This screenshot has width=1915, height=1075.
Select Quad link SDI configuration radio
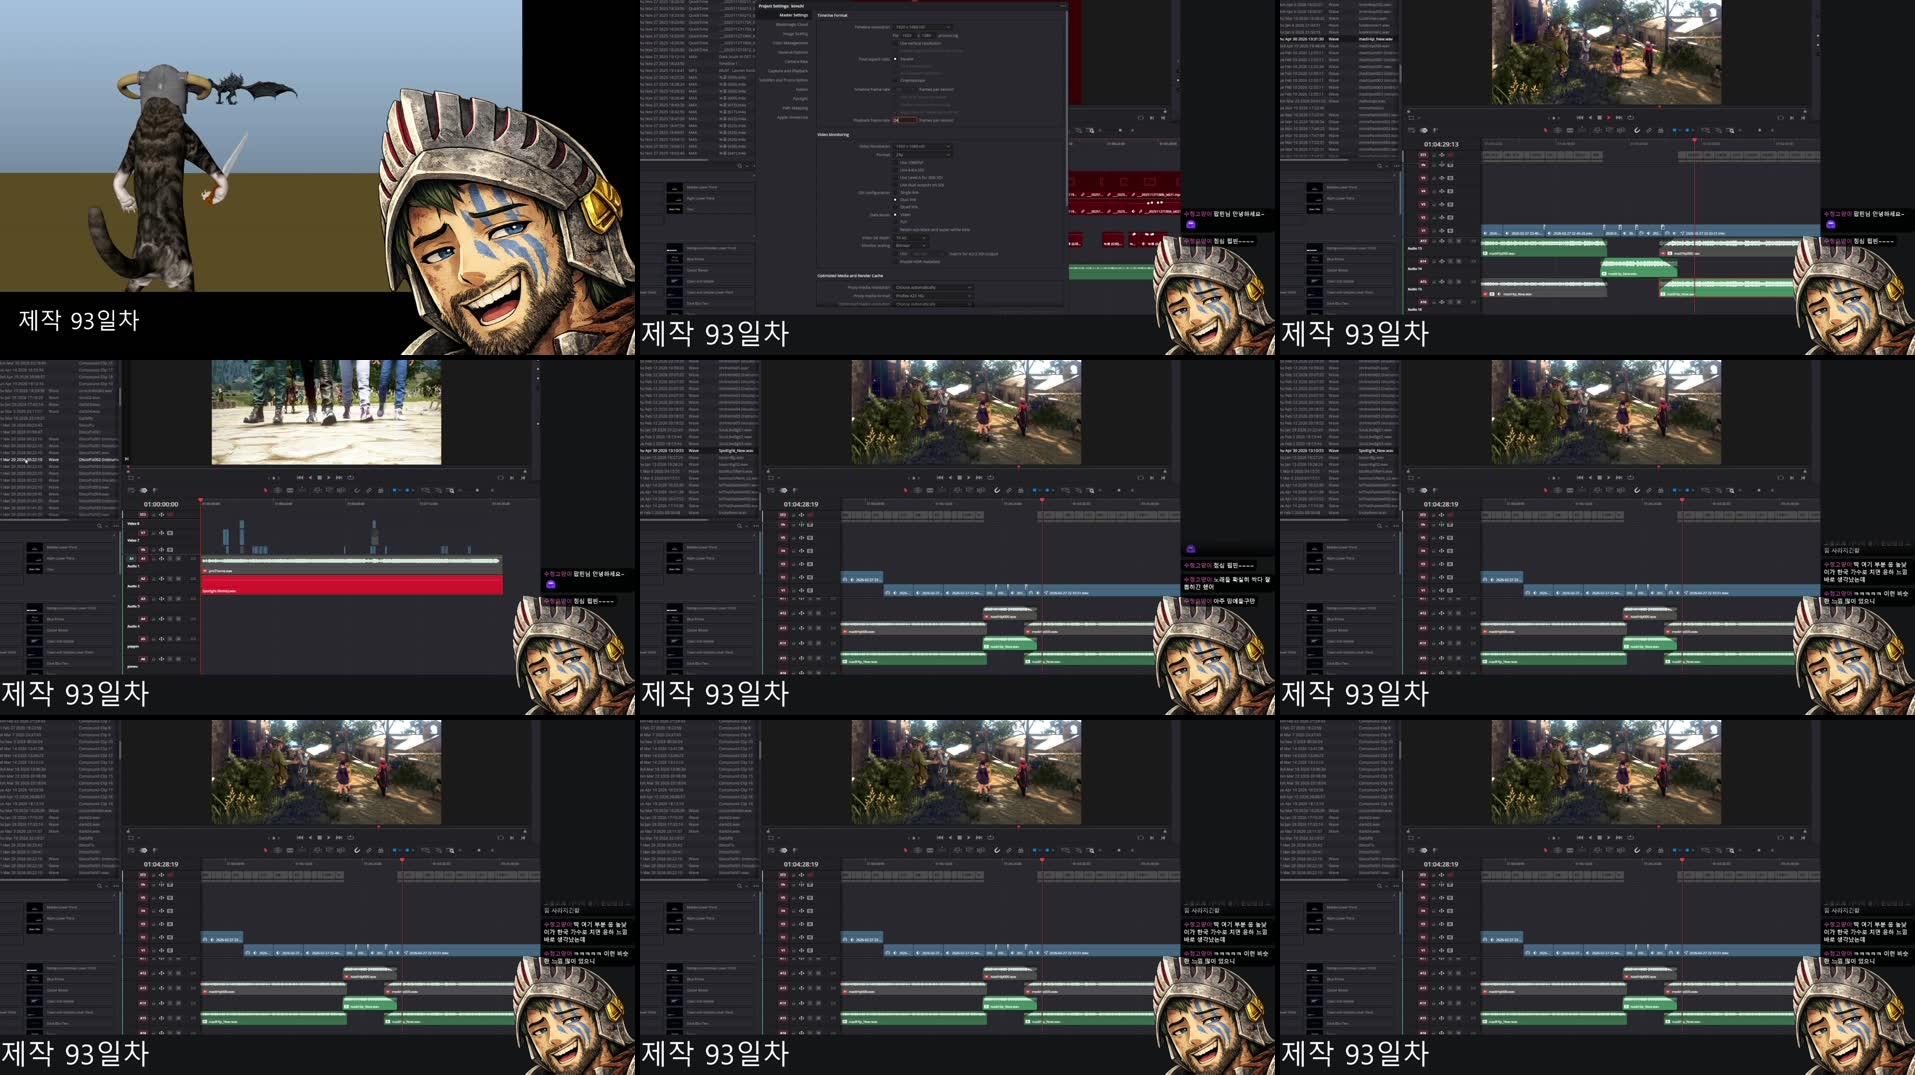[895, 207]
